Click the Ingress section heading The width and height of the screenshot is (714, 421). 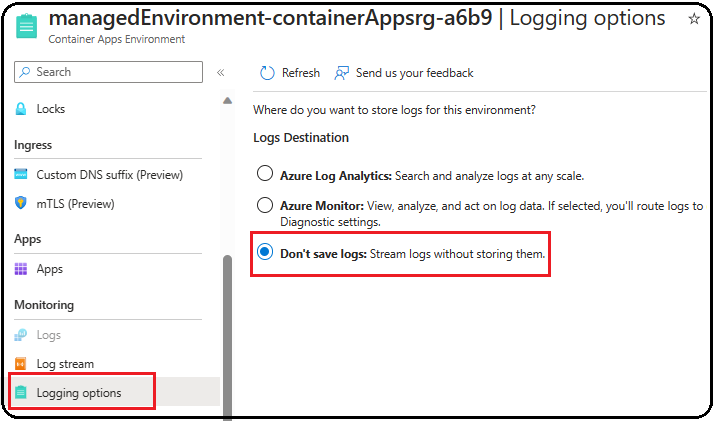click(x=33, y=145)
